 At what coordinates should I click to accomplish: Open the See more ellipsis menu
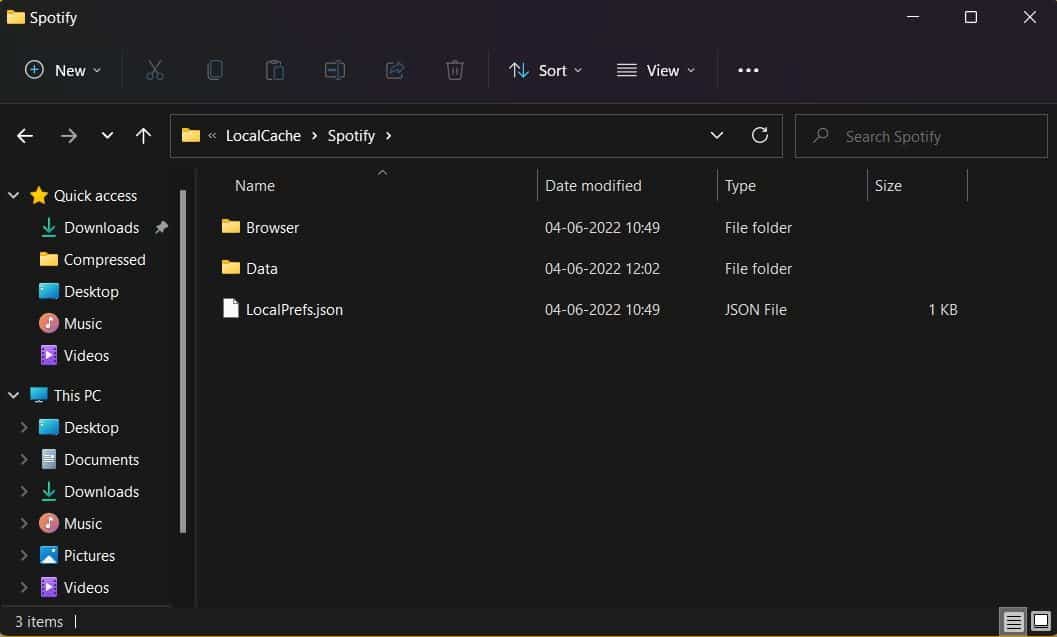(748, 70)
